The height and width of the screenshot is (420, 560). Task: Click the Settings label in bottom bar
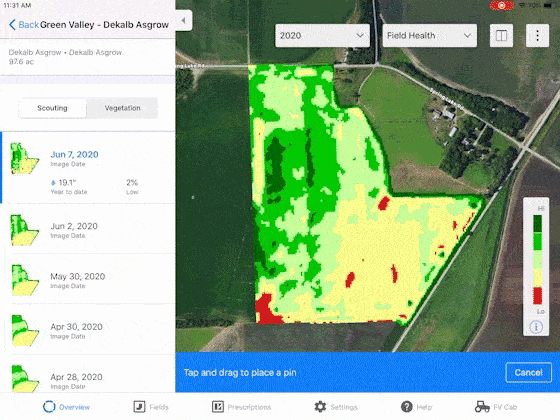click(x=344, y=407)
